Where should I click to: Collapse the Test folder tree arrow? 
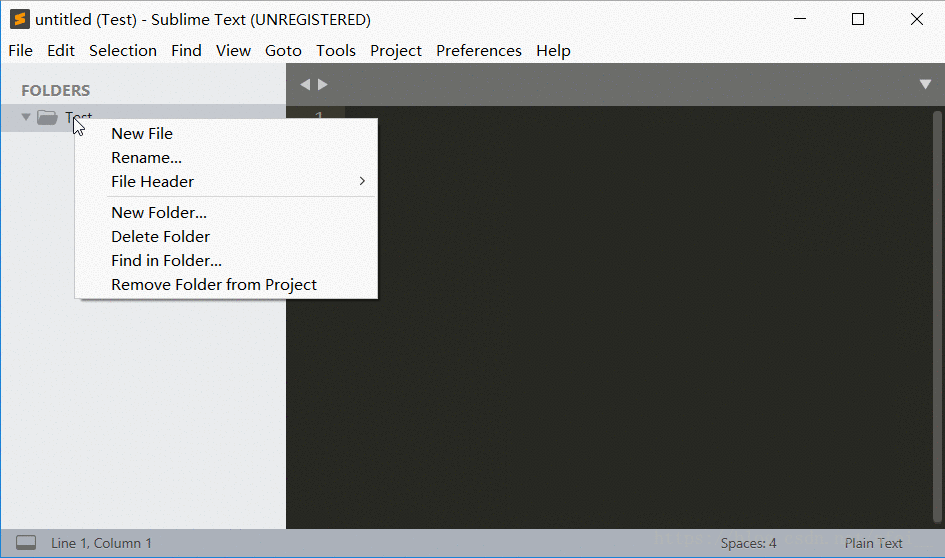26,117
